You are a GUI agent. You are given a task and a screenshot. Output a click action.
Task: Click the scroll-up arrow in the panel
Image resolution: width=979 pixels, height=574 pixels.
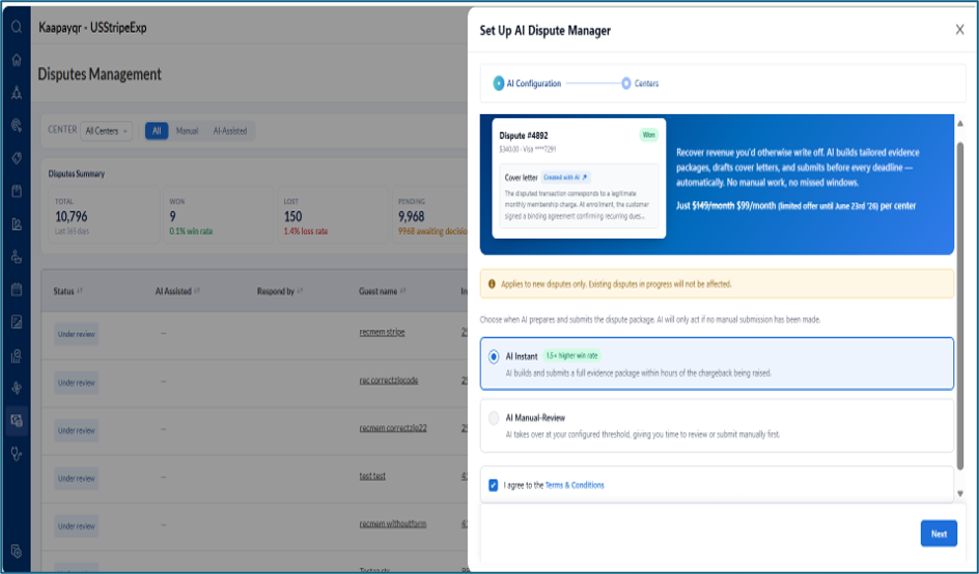[960, 123]
